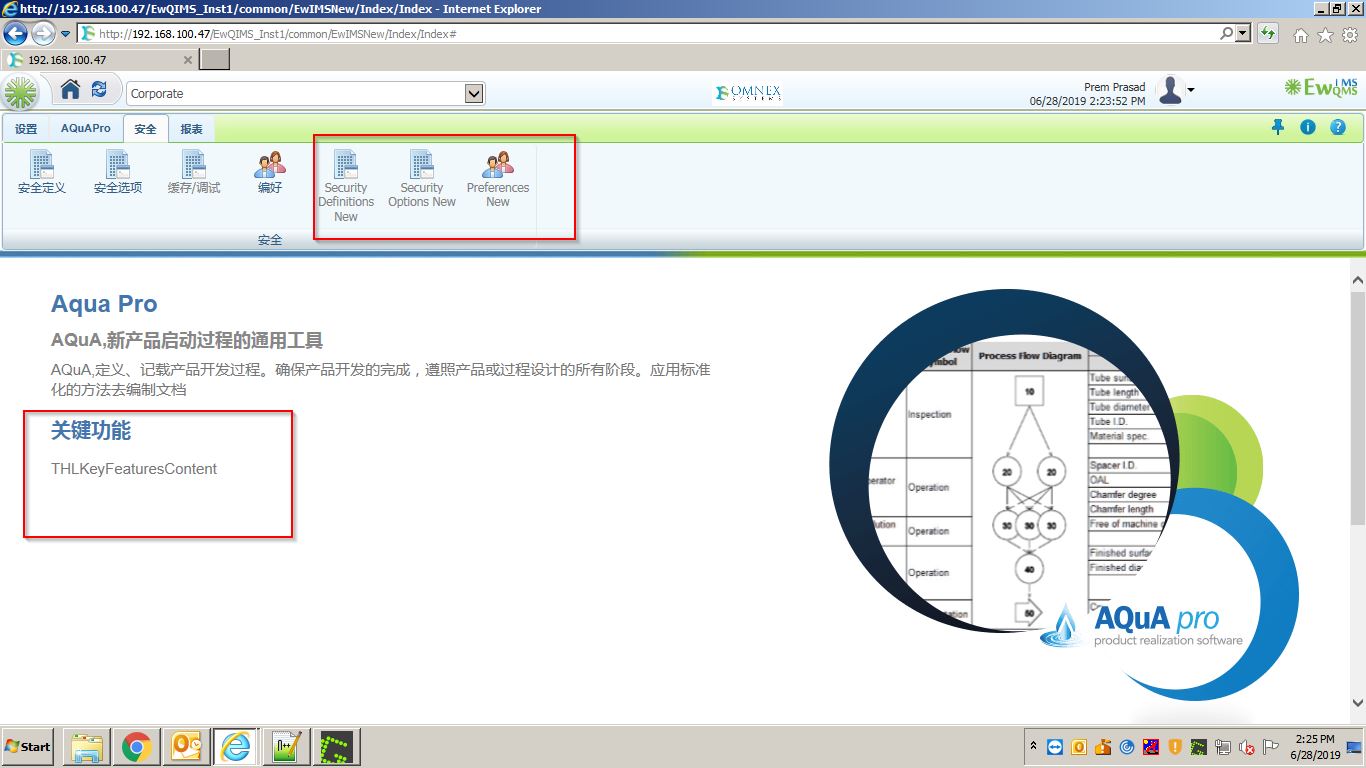This screenshot has height=768, width=1366.
Task: Select the 安全 tab
Action: click(x=146, y=129)
